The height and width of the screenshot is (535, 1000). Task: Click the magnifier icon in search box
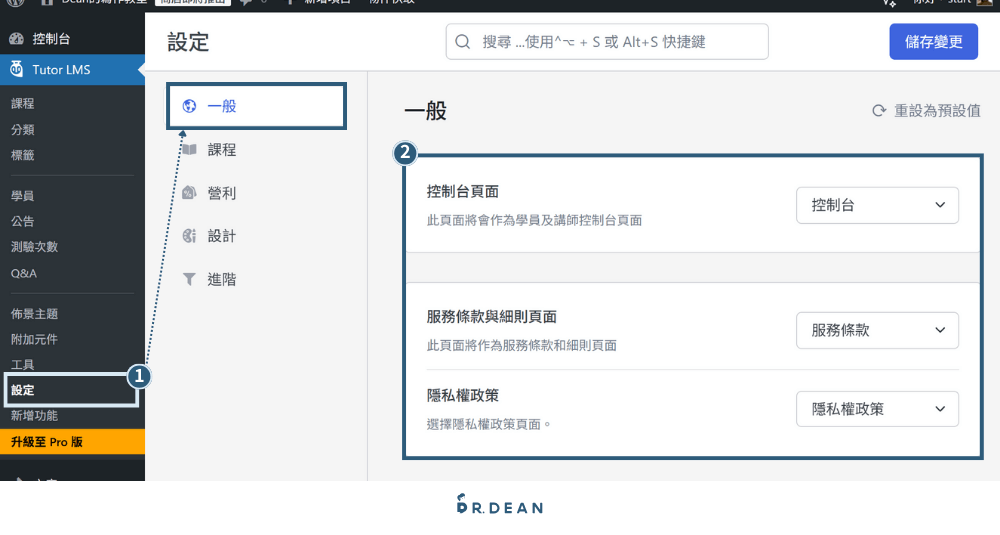tap(463, 42)
